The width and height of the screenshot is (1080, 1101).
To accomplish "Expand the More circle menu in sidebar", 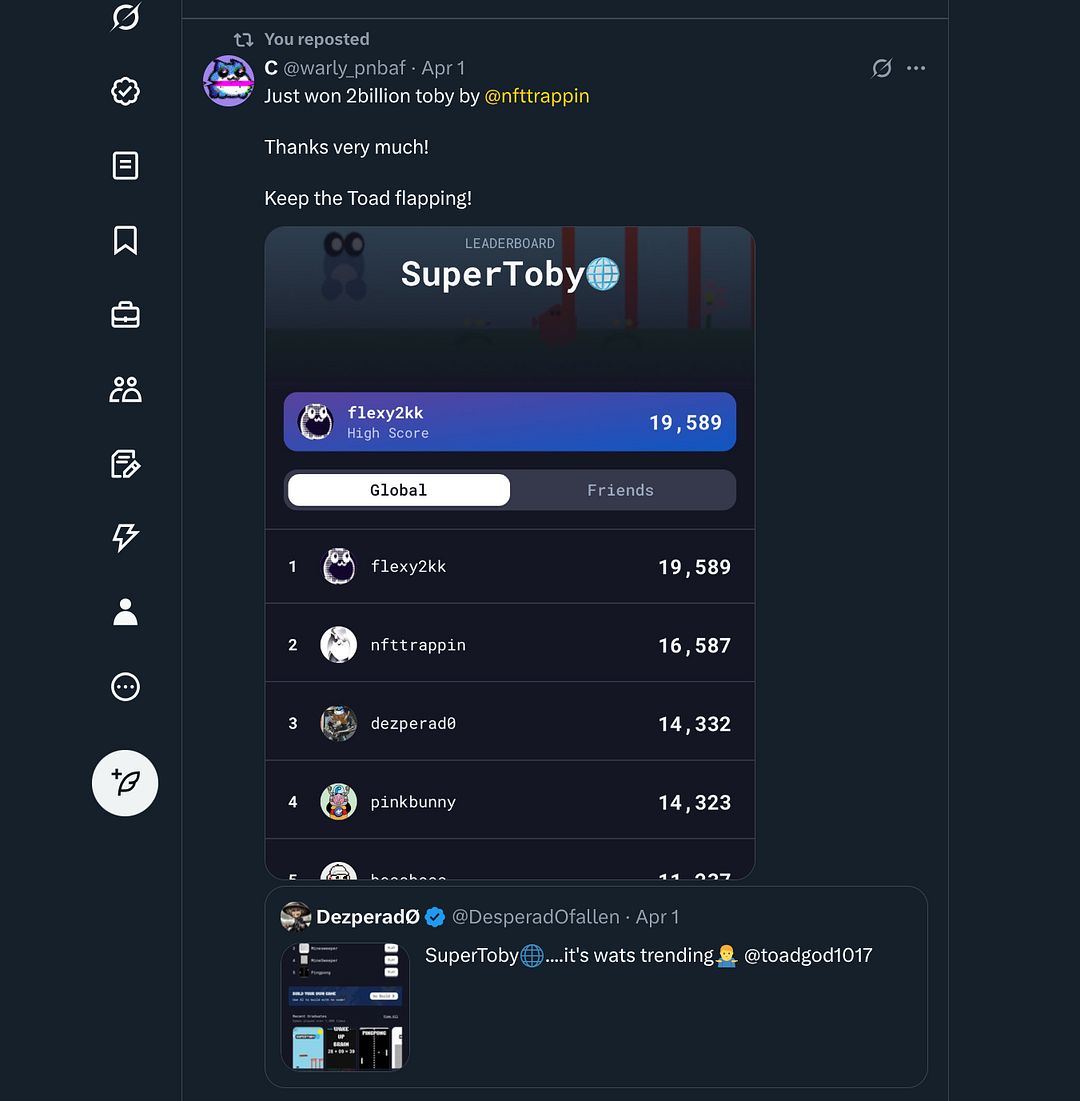I will (x=125, y=687).
